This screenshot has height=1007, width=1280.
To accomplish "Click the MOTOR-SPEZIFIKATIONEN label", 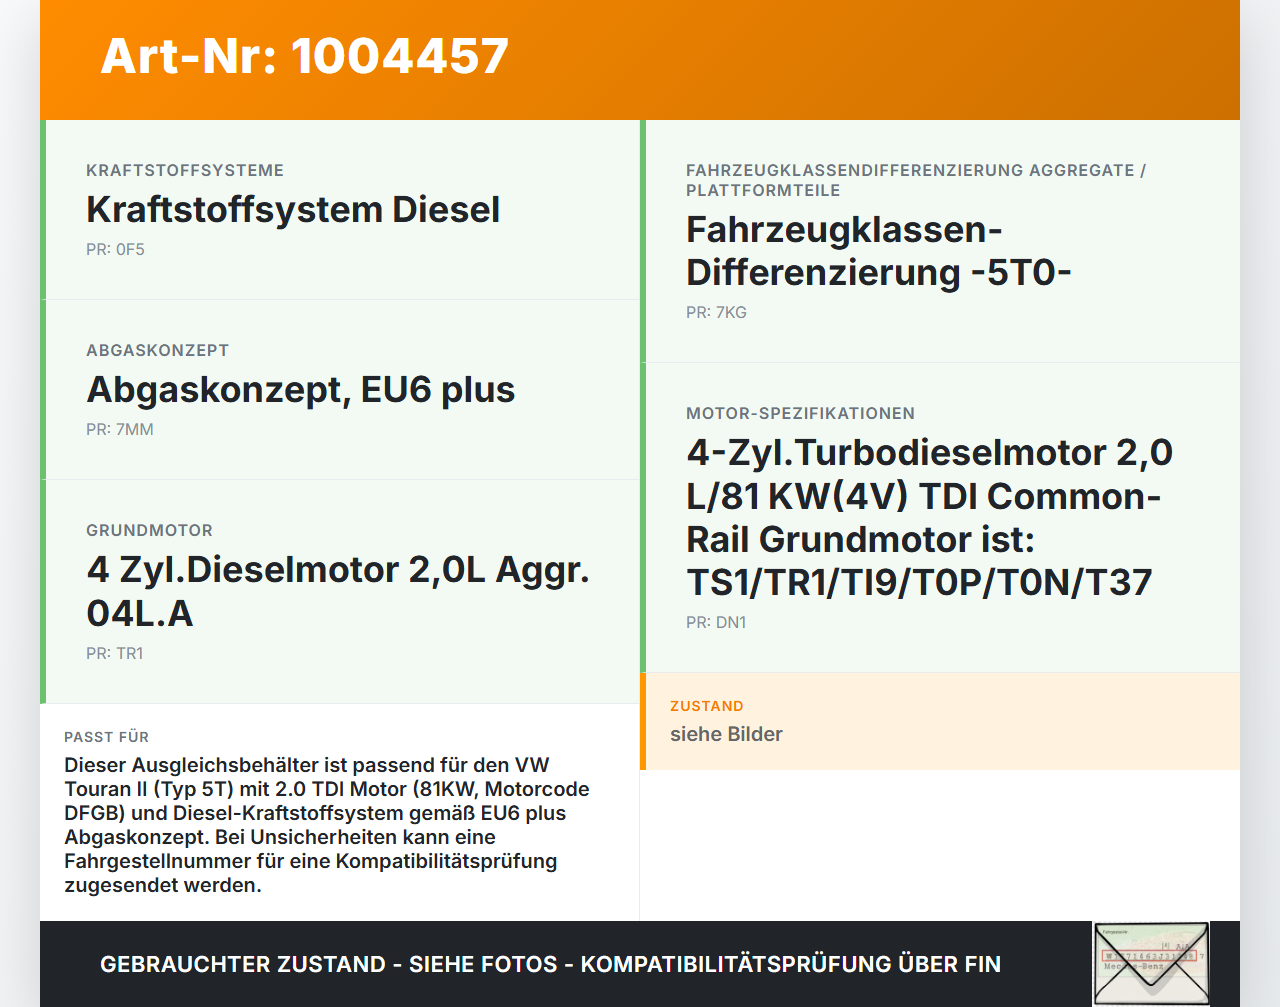I will pos(800,413).
